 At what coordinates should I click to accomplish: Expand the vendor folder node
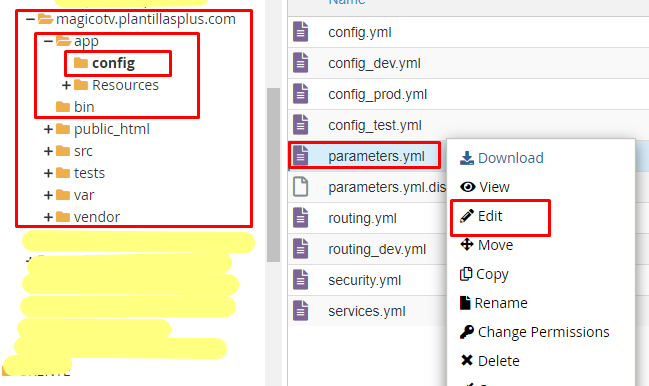(x=48, y=217)
